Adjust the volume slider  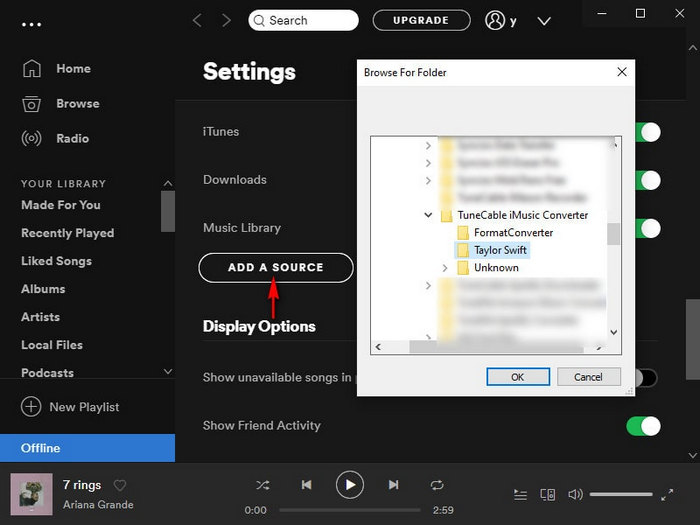click(x=621, y=494)
